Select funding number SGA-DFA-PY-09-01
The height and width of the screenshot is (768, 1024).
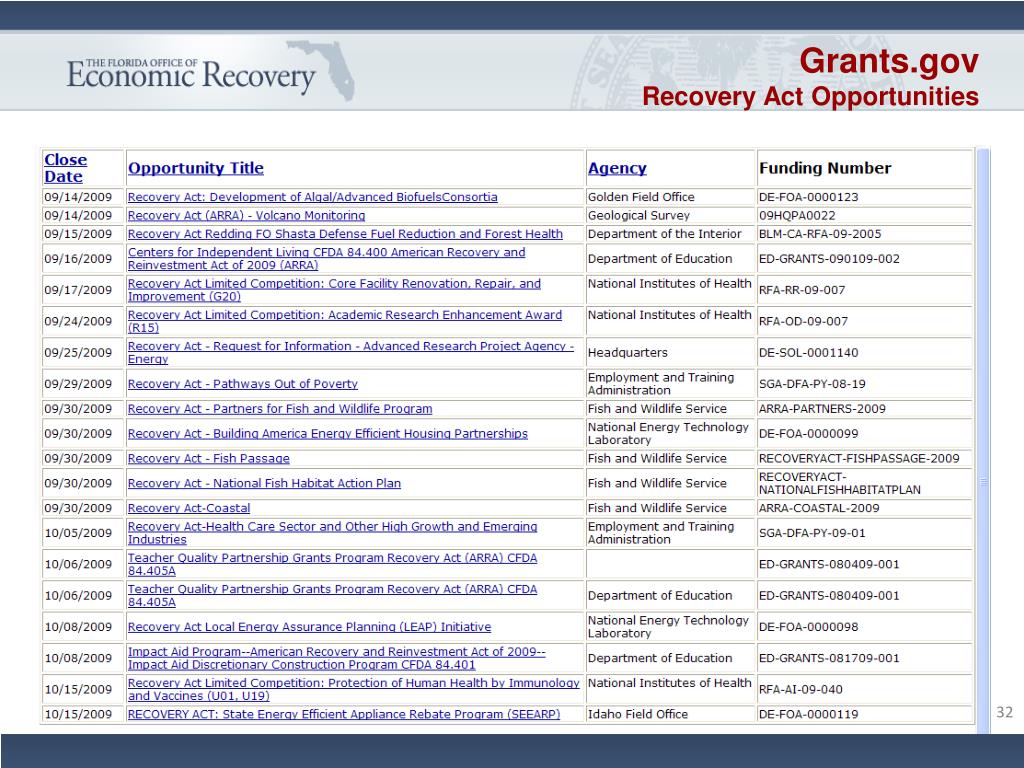point(812,533)
